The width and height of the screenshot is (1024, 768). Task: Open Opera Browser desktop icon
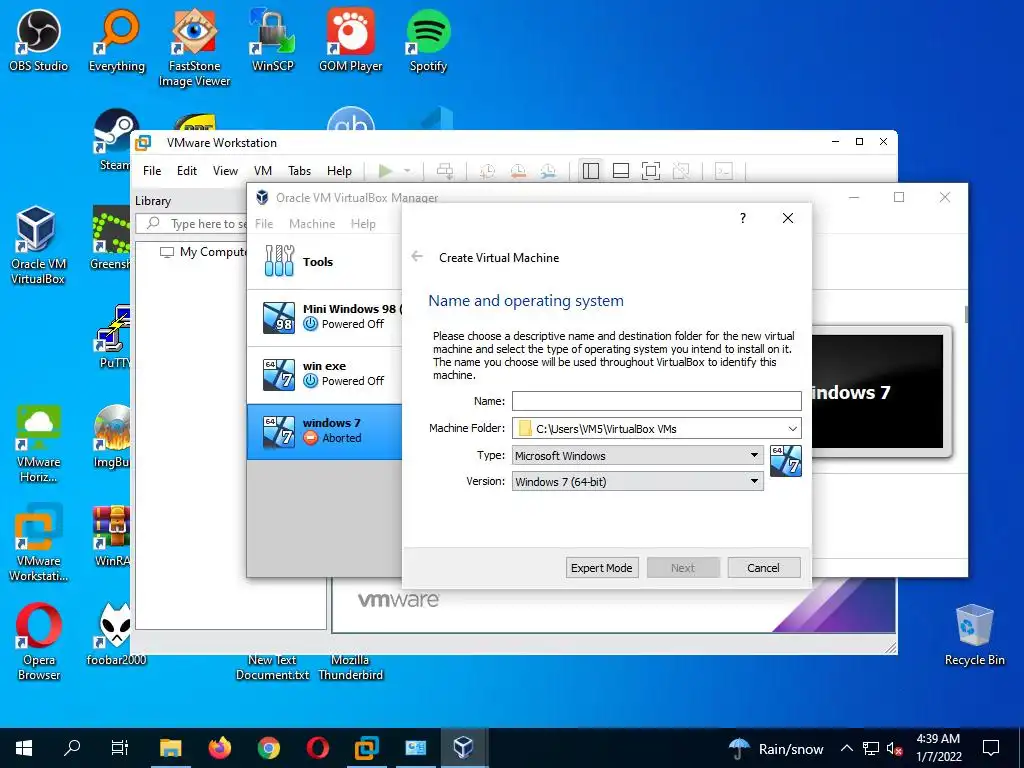pyautogui.click(x=39, y=642)
